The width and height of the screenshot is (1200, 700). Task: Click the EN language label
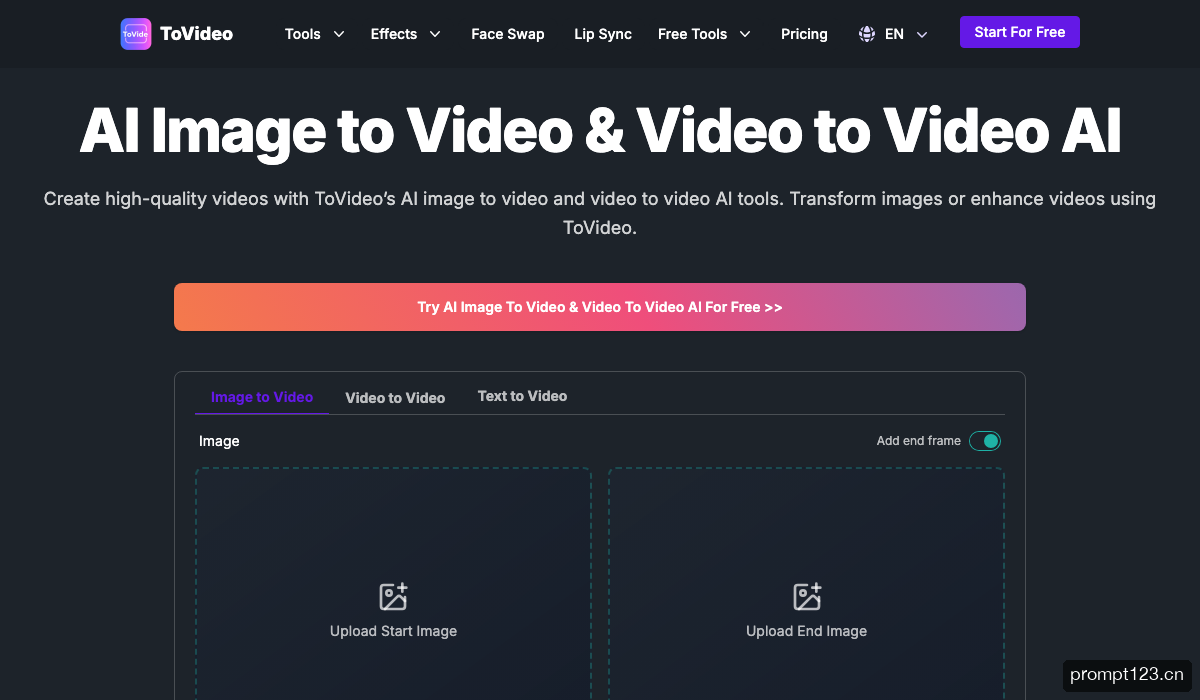click(894, 34)
